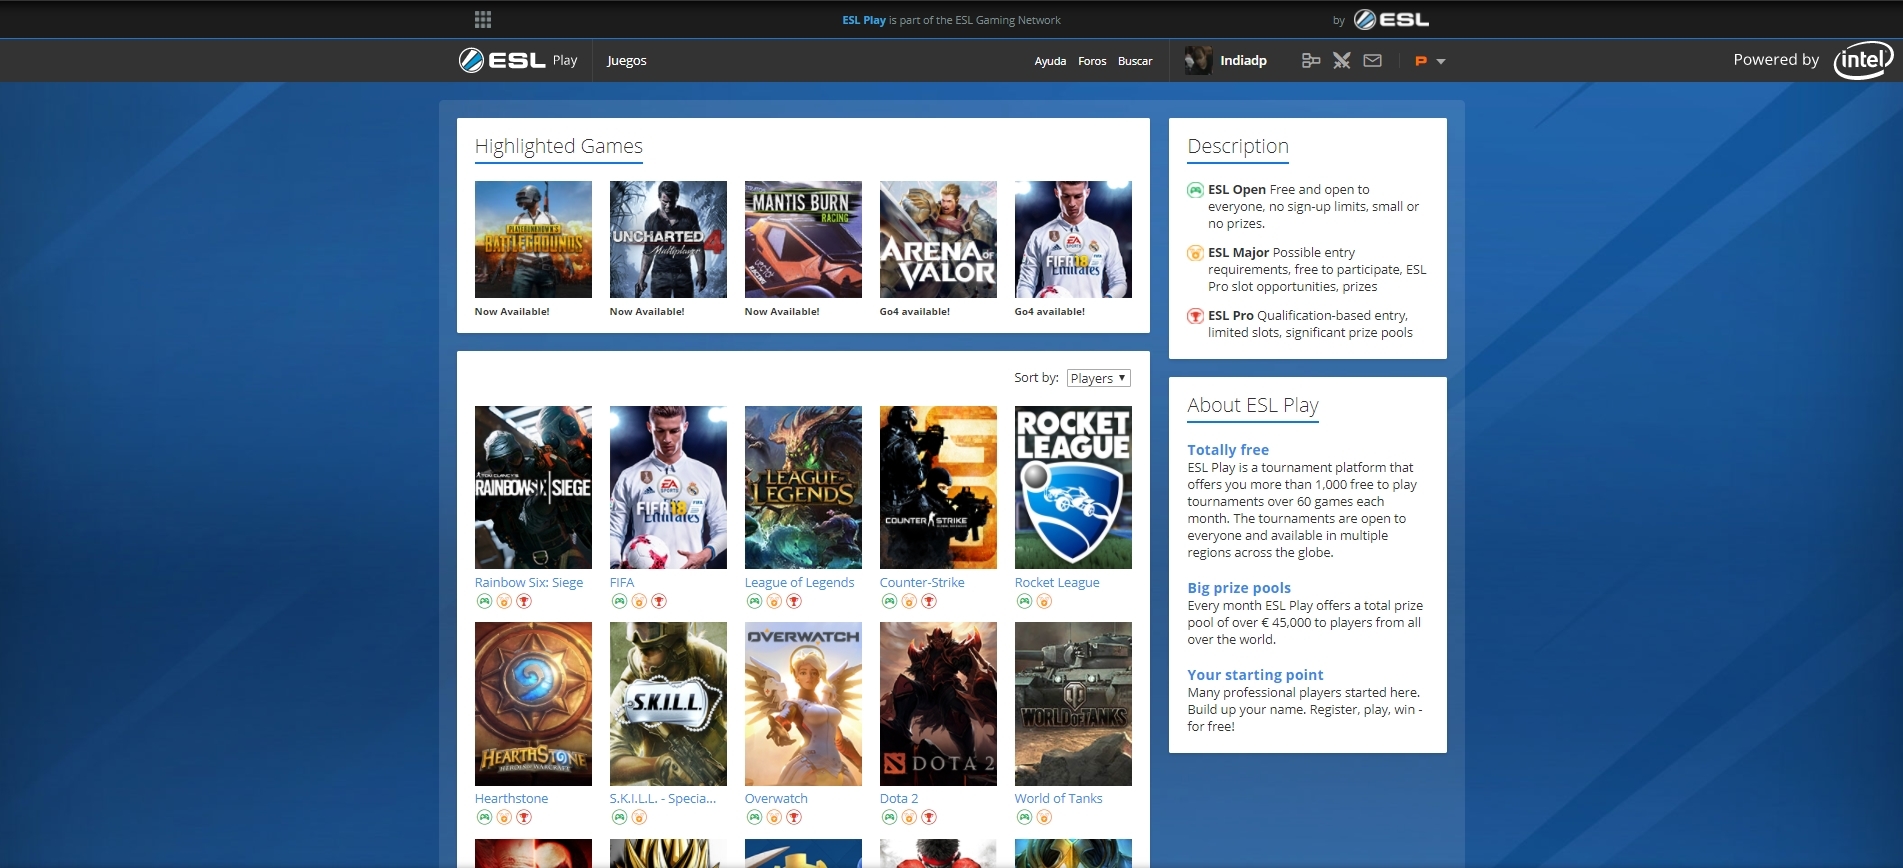Click the Rainbow Six: Siege link

[529, 582]
